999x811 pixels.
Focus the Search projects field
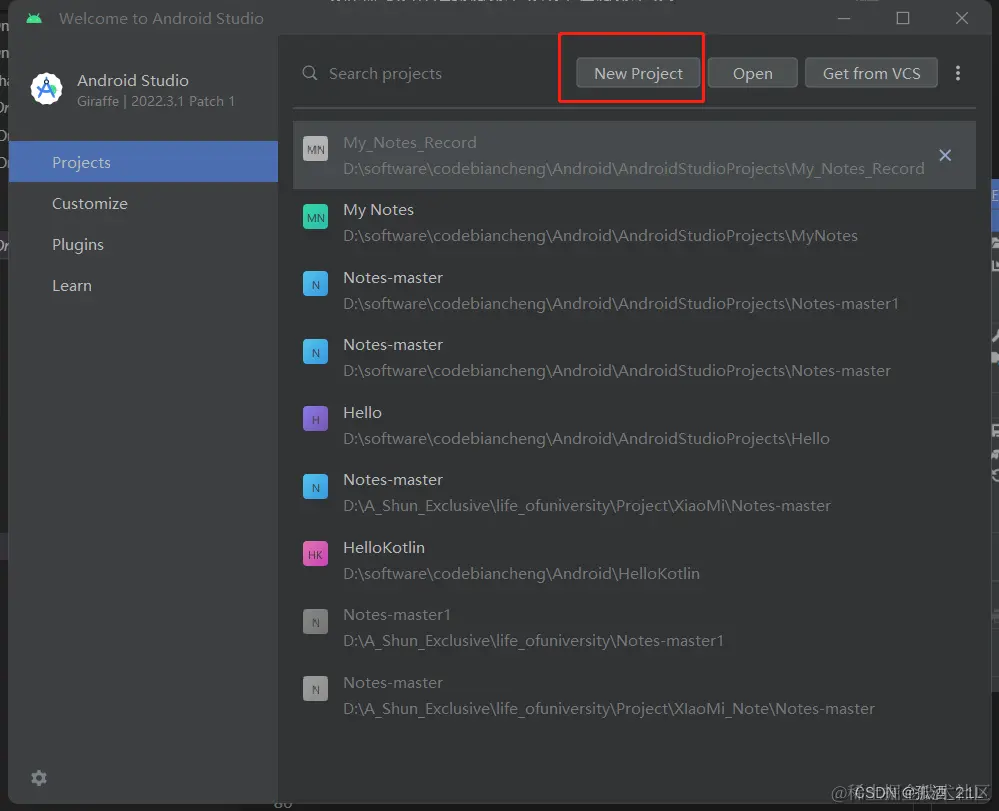[x=433, y=73]
